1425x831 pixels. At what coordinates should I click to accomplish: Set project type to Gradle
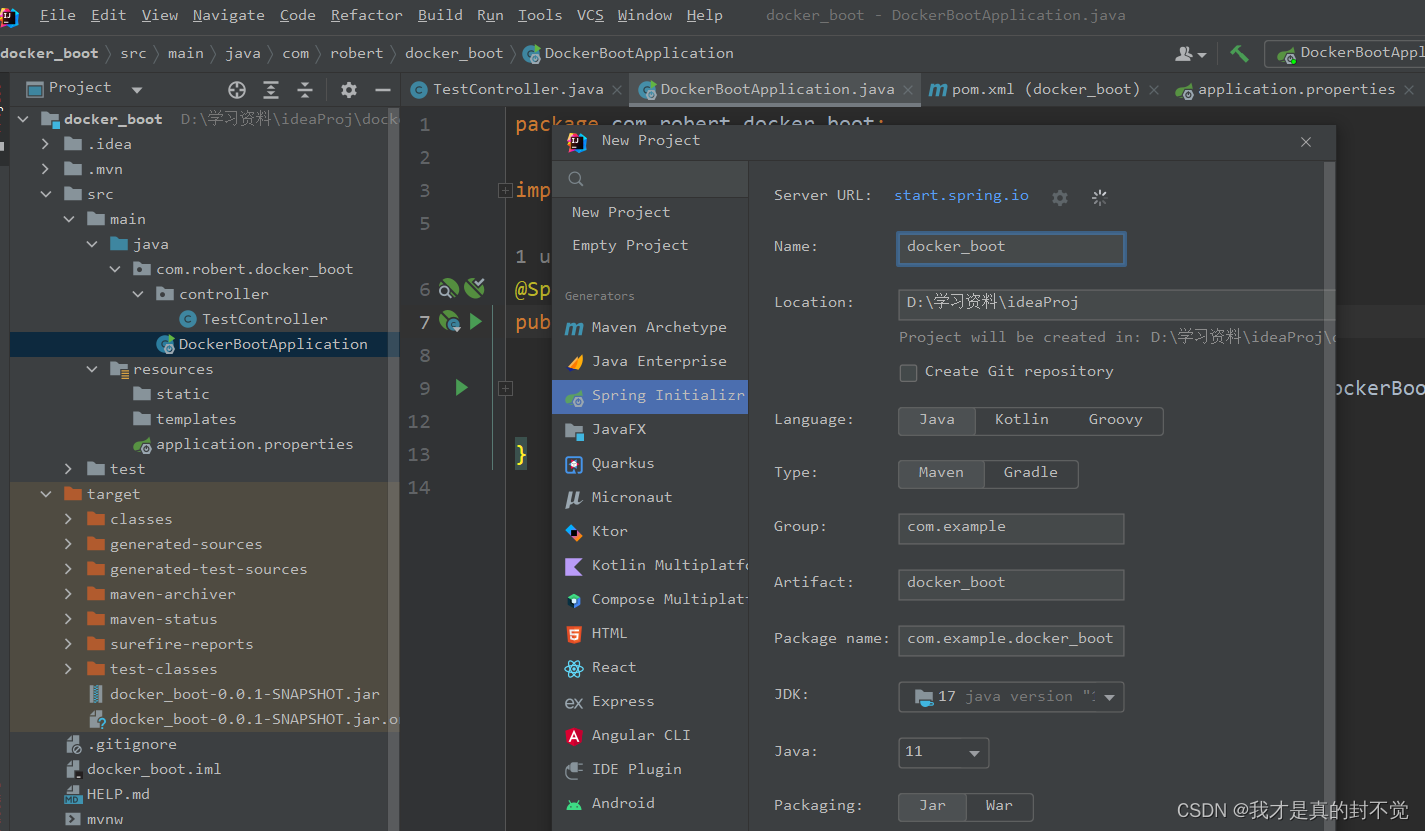tap(1031, 473)
